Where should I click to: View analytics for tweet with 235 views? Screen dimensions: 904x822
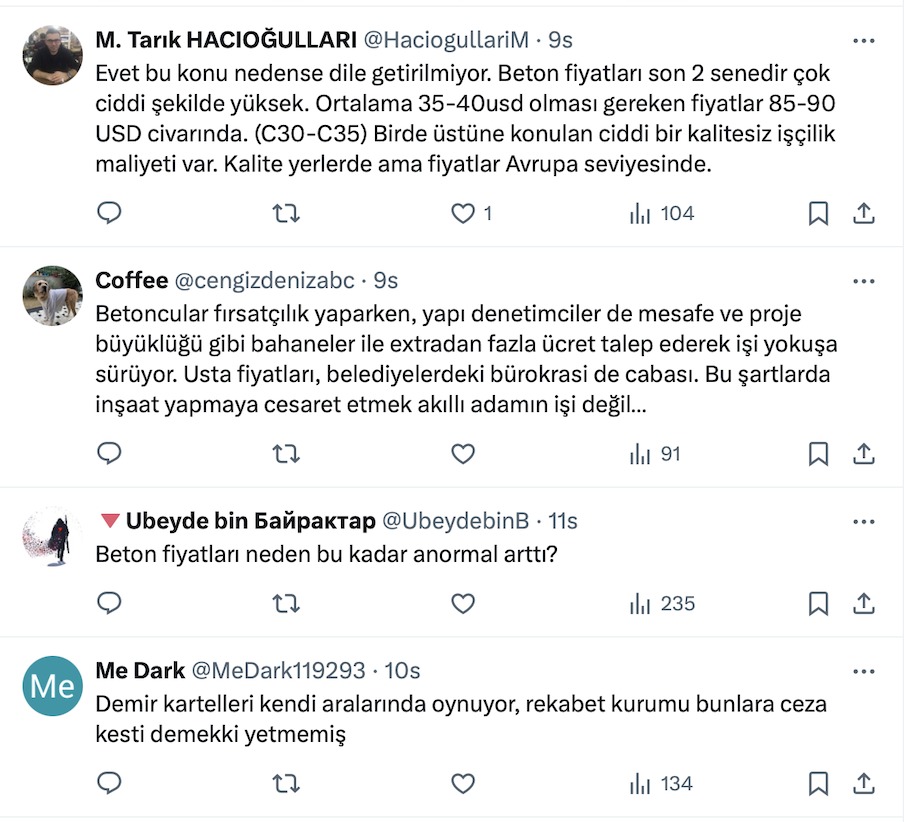661,604
